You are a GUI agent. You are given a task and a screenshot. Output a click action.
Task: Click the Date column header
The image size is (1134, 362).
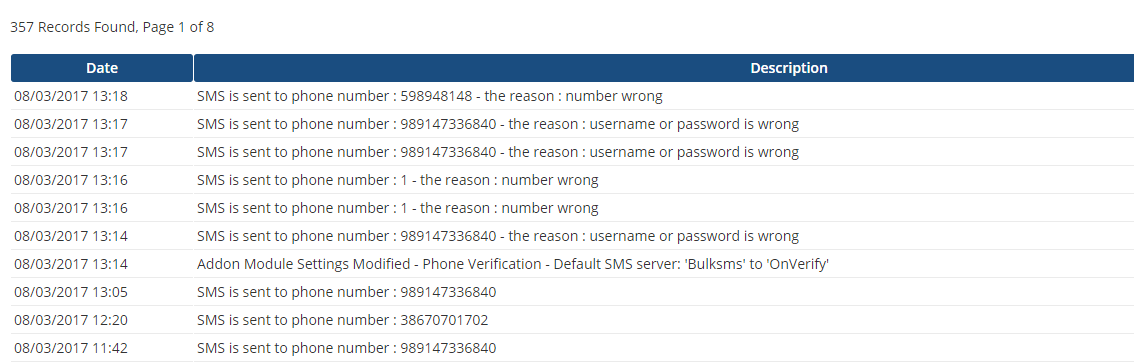[102, 68]
